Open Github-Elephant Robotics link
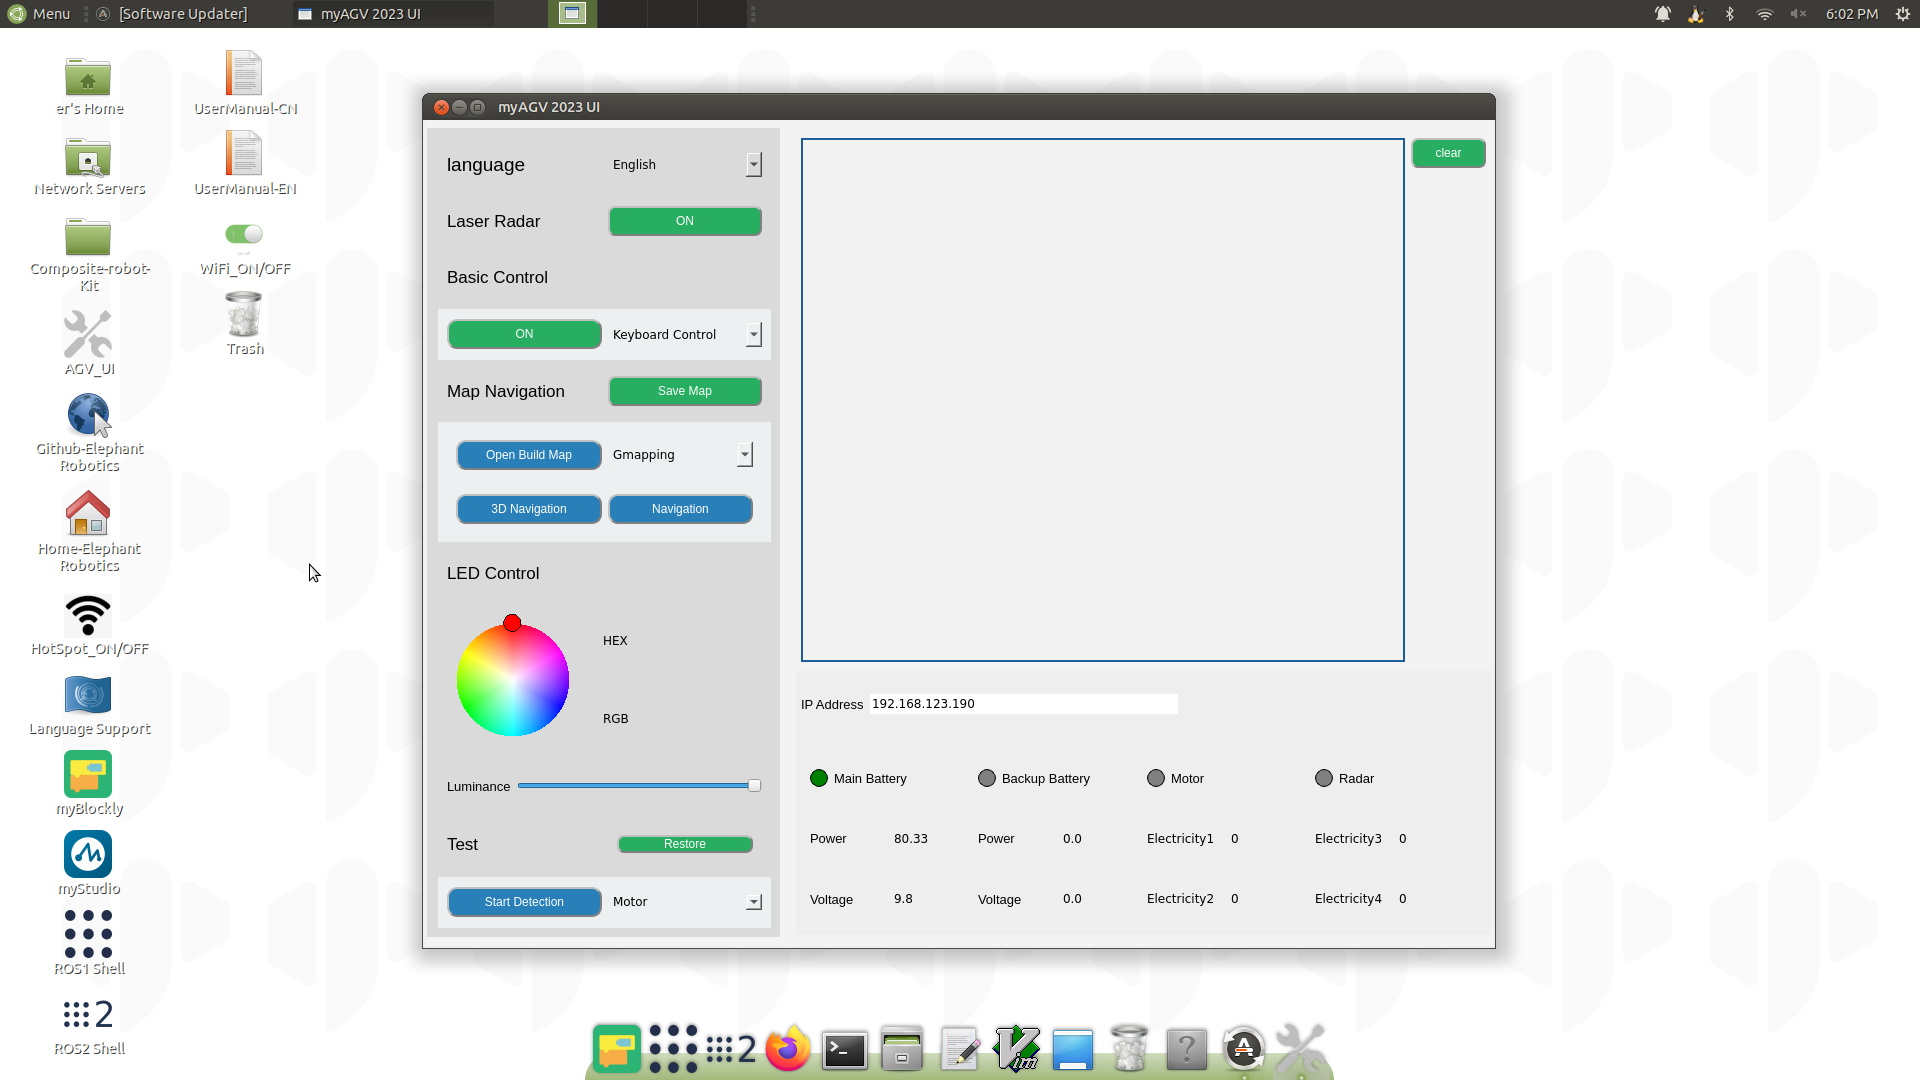The height and width of the screenshot is (1080, 1920). (x=88, y=415)
